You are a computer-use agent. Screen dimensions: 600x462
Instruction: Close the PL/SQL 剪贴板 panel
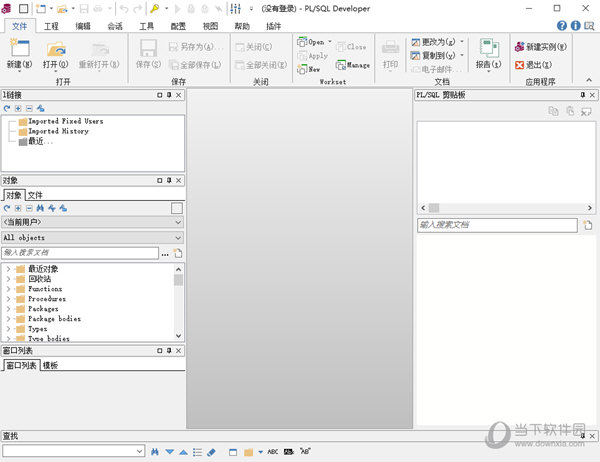click(592, 95)
